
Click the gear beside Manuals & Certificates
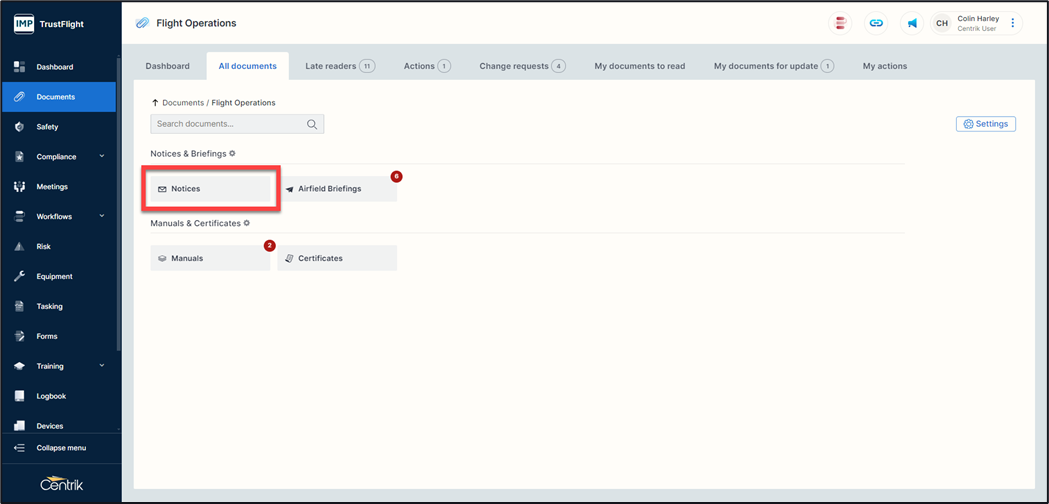click(246, 223)
